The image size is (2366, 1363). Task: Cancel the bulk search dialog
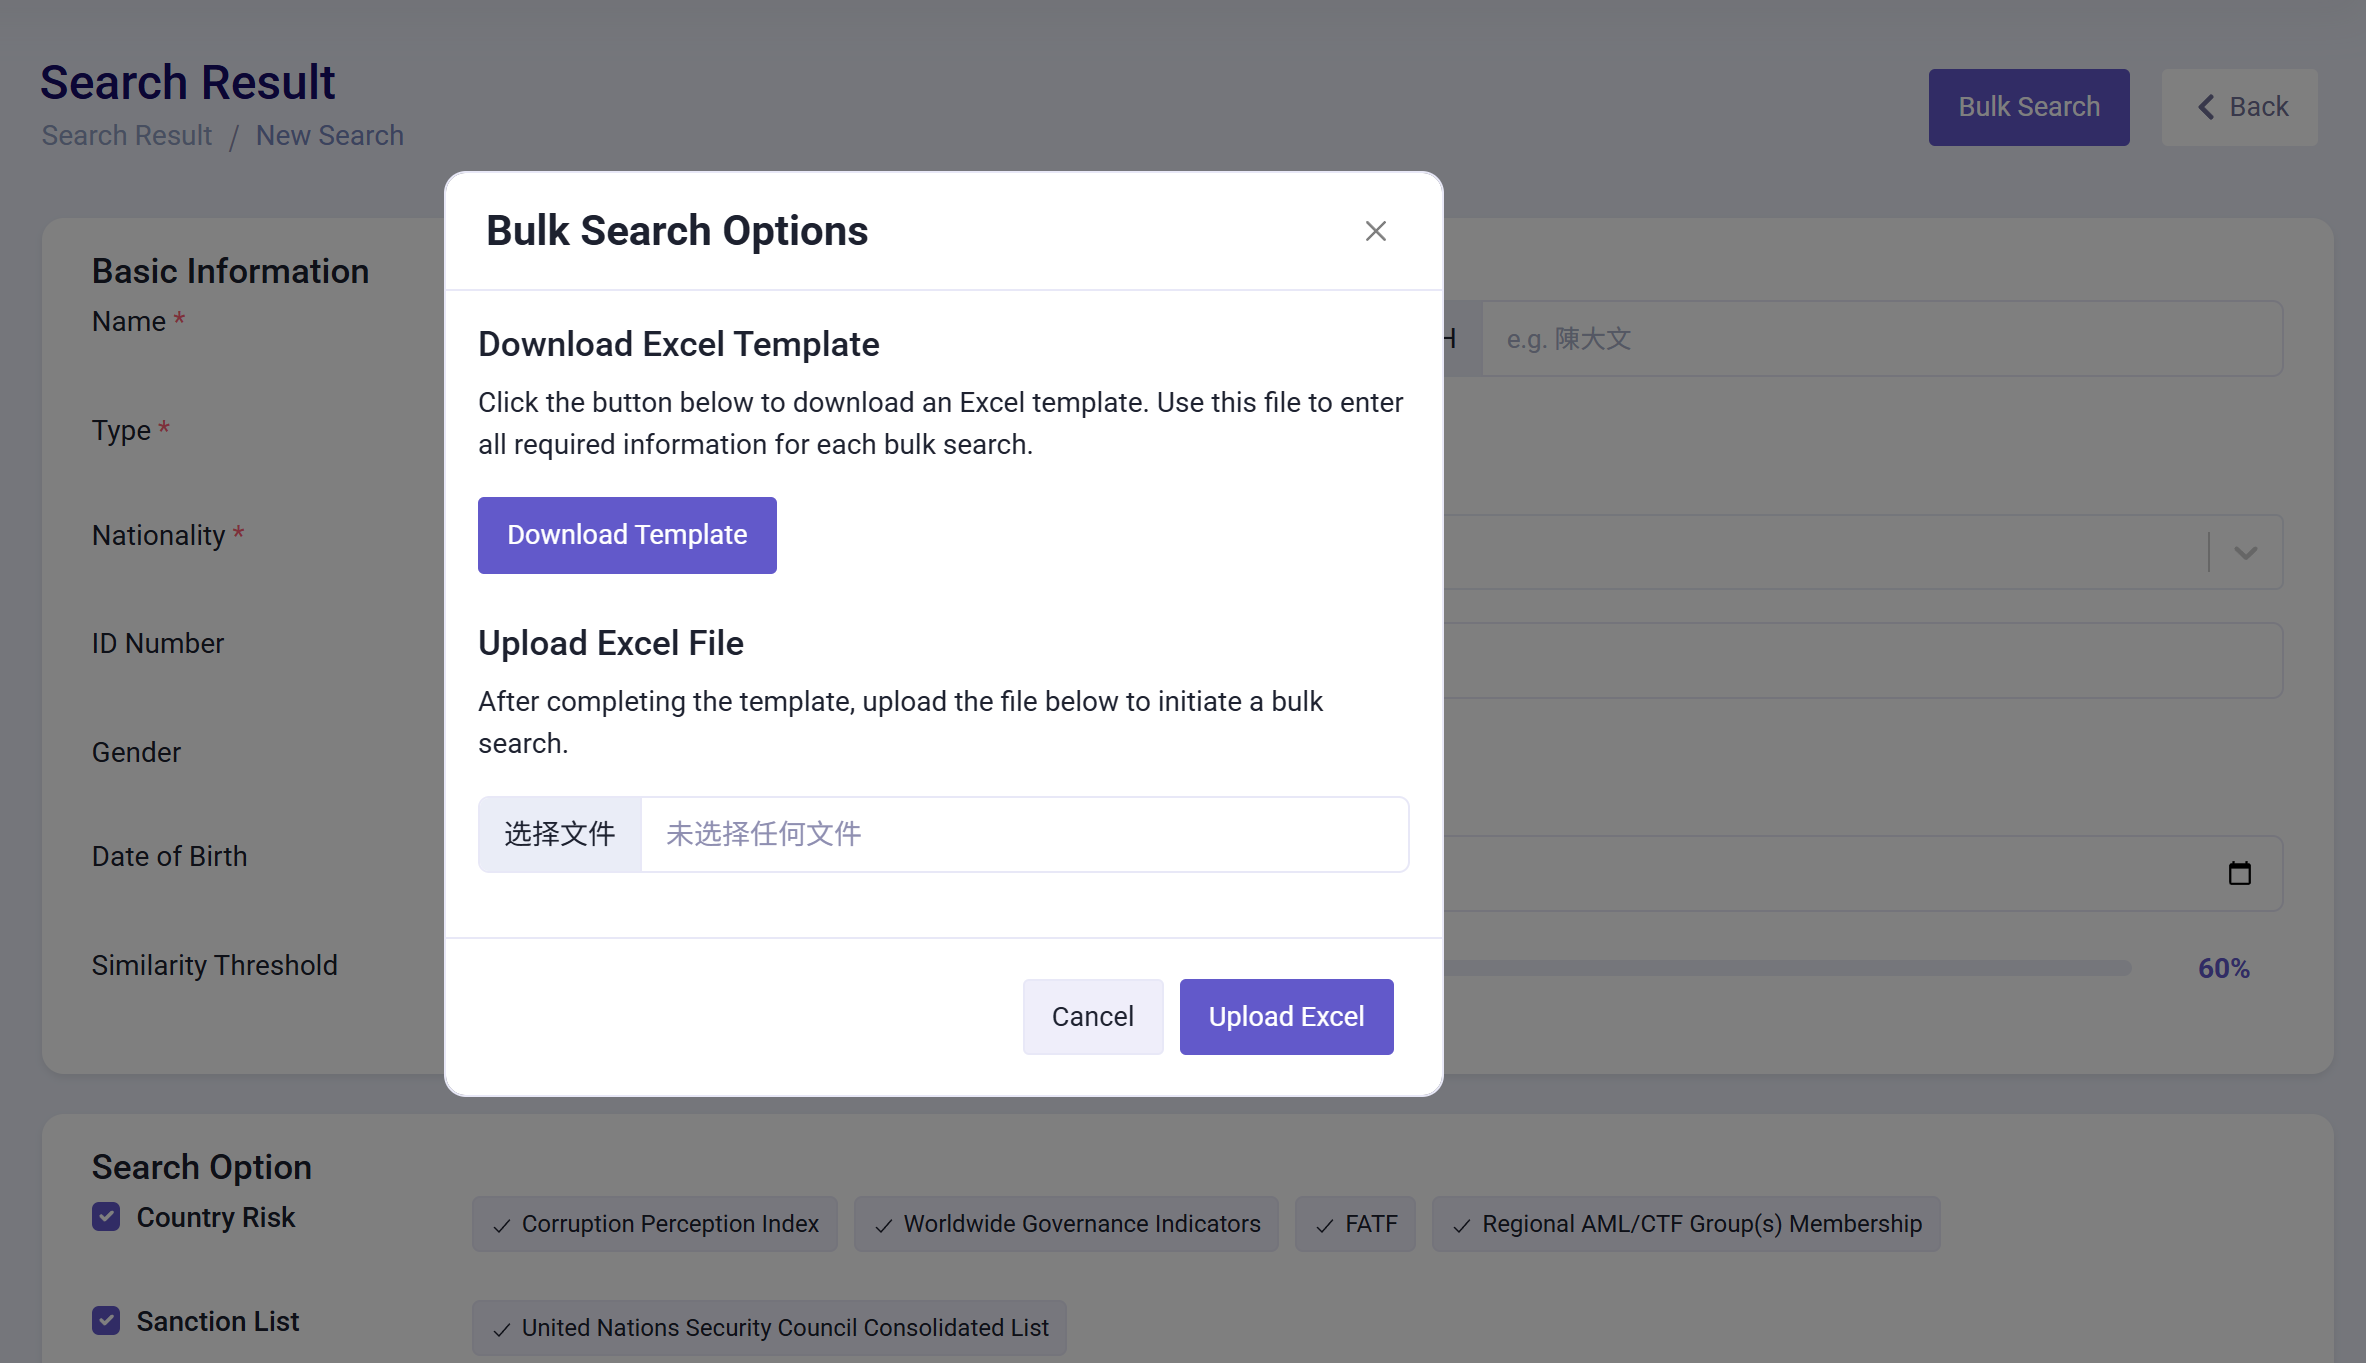coord(1092,1016)
